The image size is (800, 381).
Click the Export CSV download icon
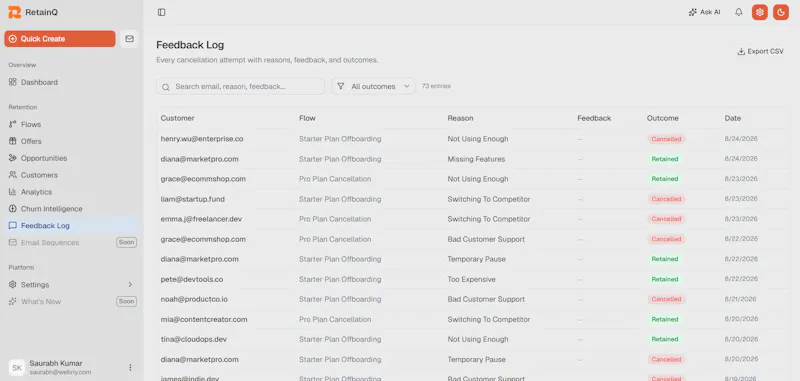[741, 52]
